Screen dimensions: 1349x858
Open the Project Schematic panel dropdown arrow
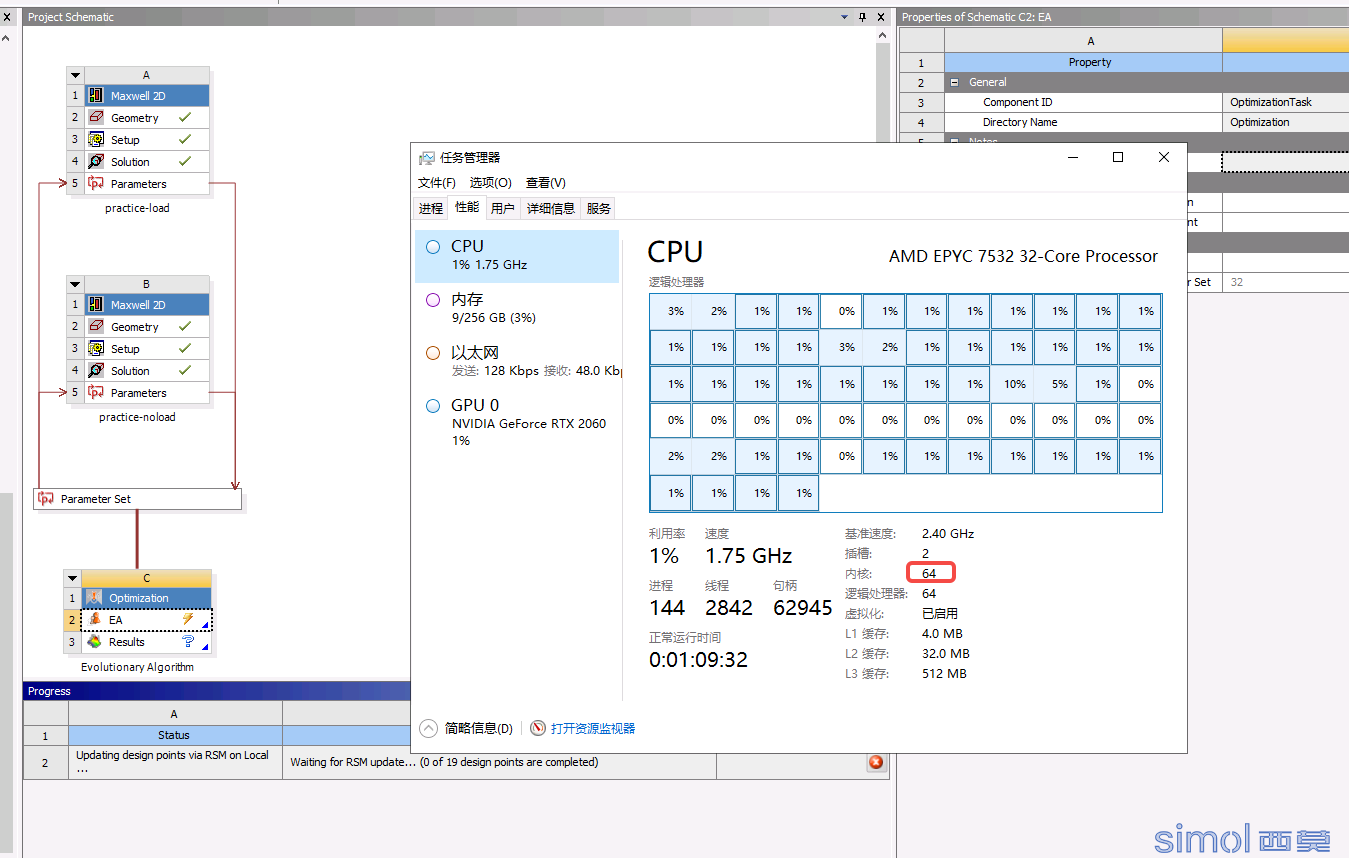846,17
